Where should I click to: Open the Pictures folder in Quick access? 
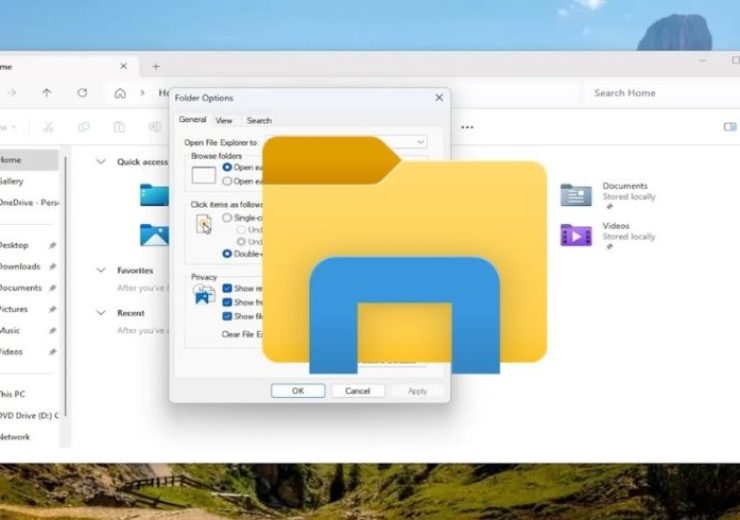click(154, 235)
